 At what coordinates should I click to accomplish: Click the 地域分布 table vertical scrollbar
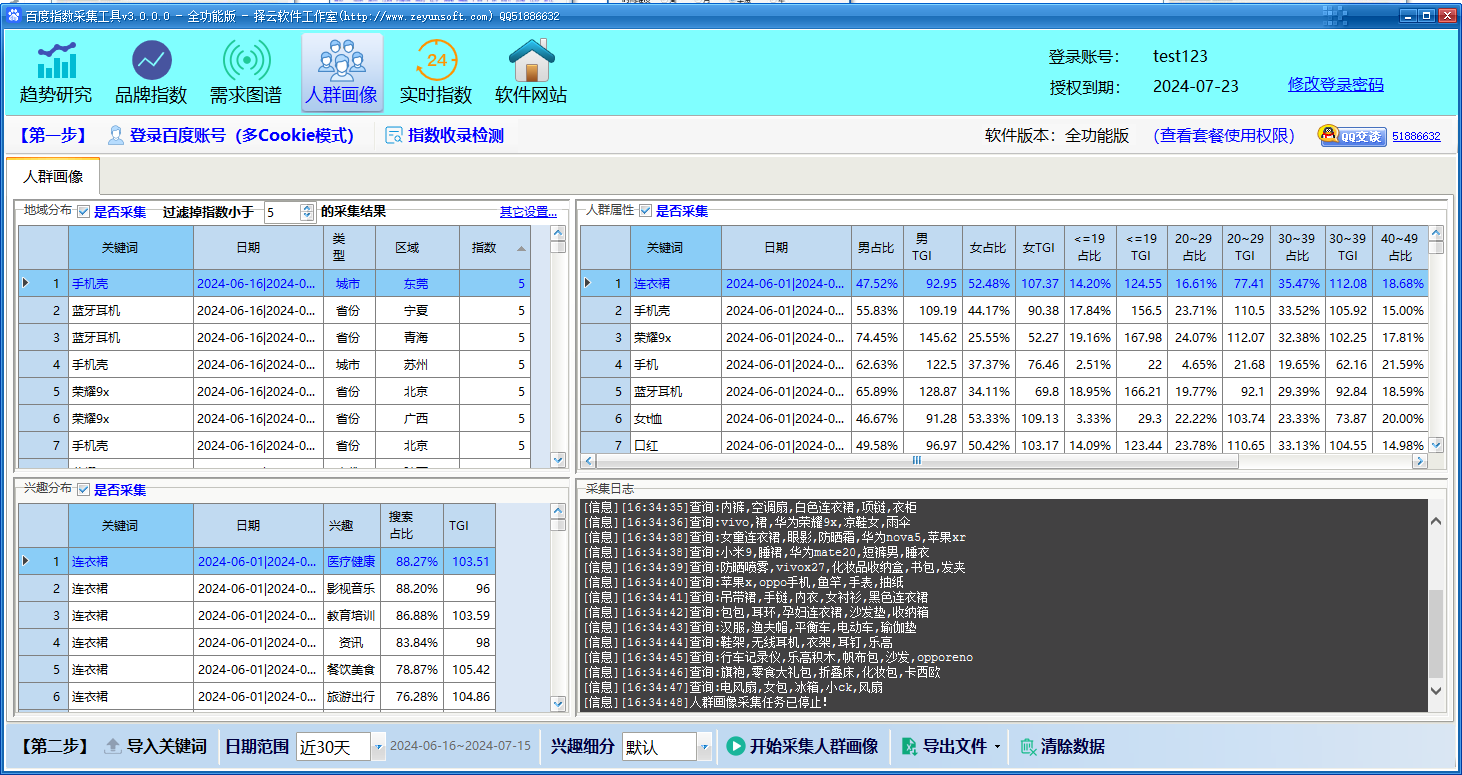point(558,346)
